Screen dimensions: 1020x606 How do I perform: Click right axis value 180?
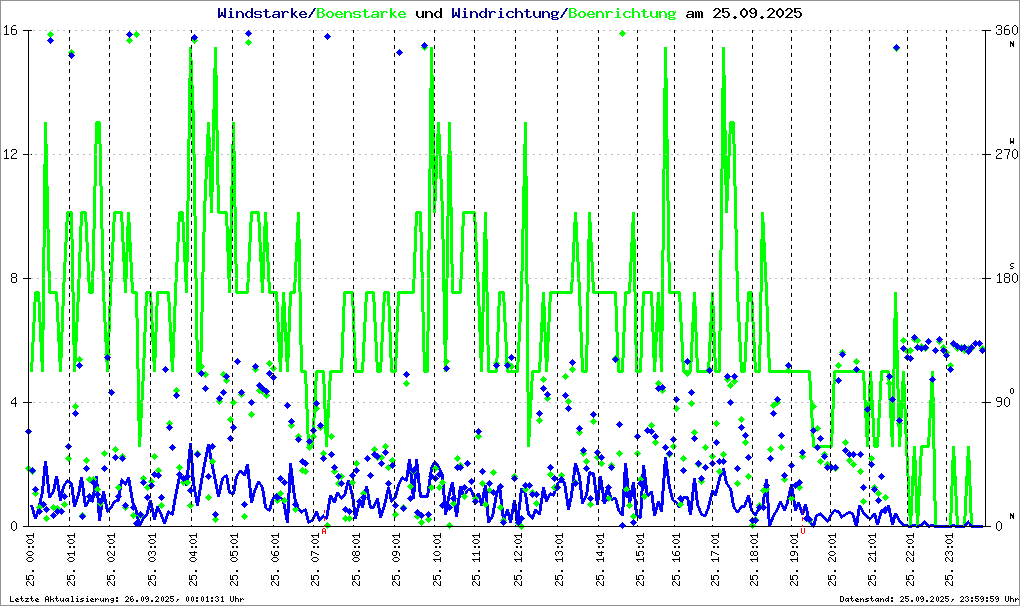(1006, 278)
